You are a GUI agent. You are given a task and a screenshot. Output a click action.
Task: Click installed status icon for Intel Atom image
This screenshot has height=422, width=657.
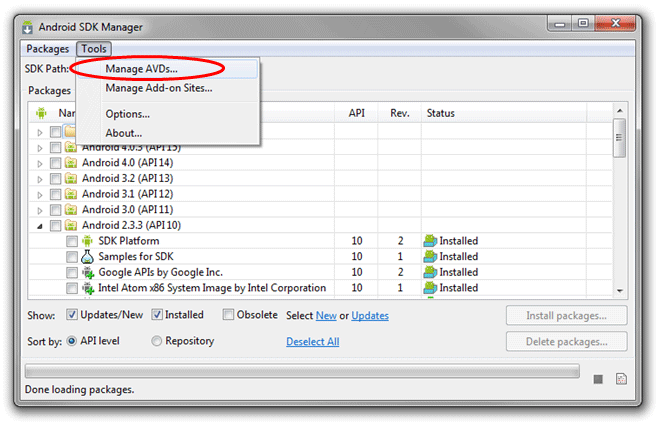click(x=430, y=288)
